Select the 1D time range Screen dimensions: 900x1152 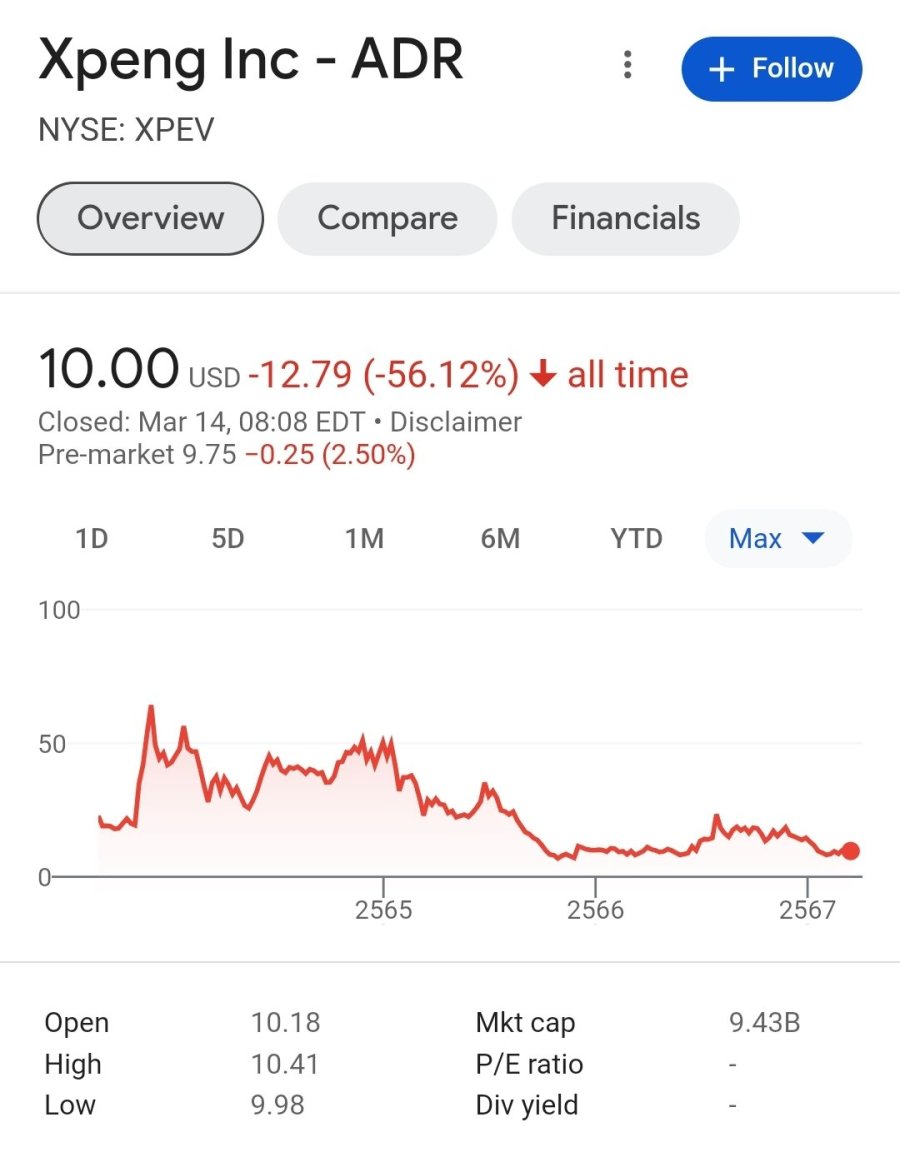pos(92,539)
